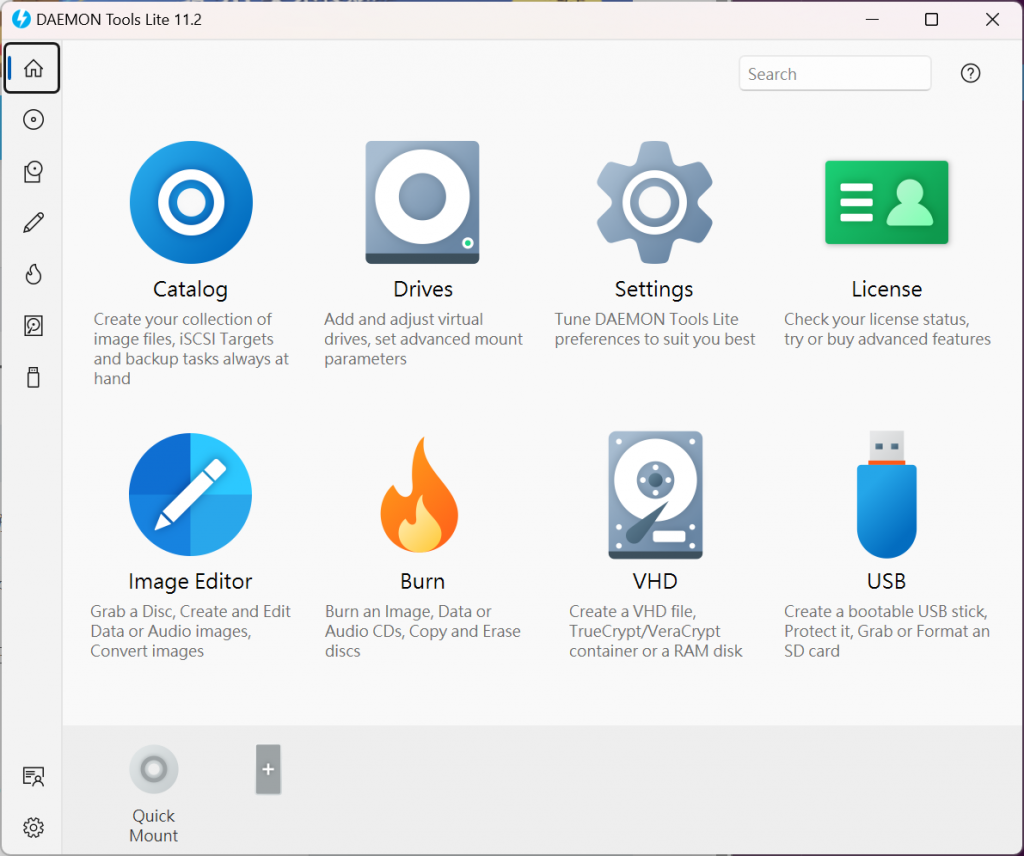Open help with the question mark icon
1024x856 pixels.
click(970, 73)
